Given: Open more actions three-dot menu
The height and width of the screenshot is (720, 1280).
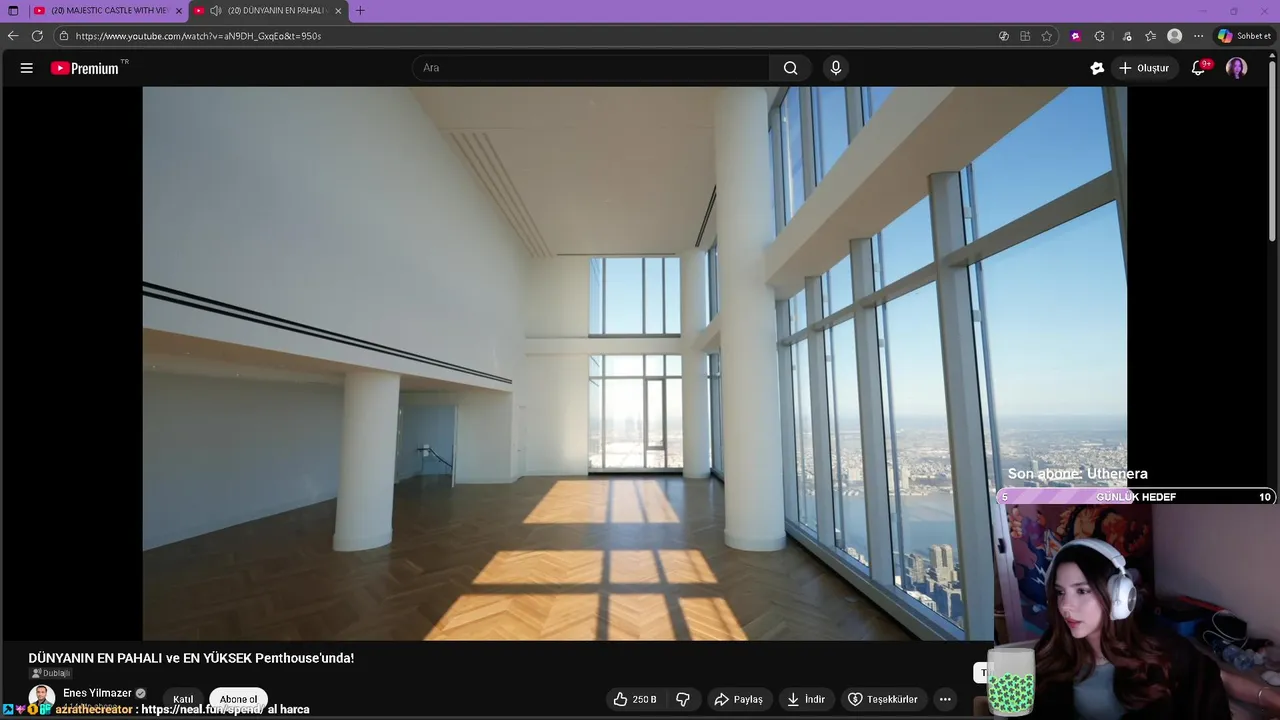Looking at the screenshot, I should tap(945, 699).
